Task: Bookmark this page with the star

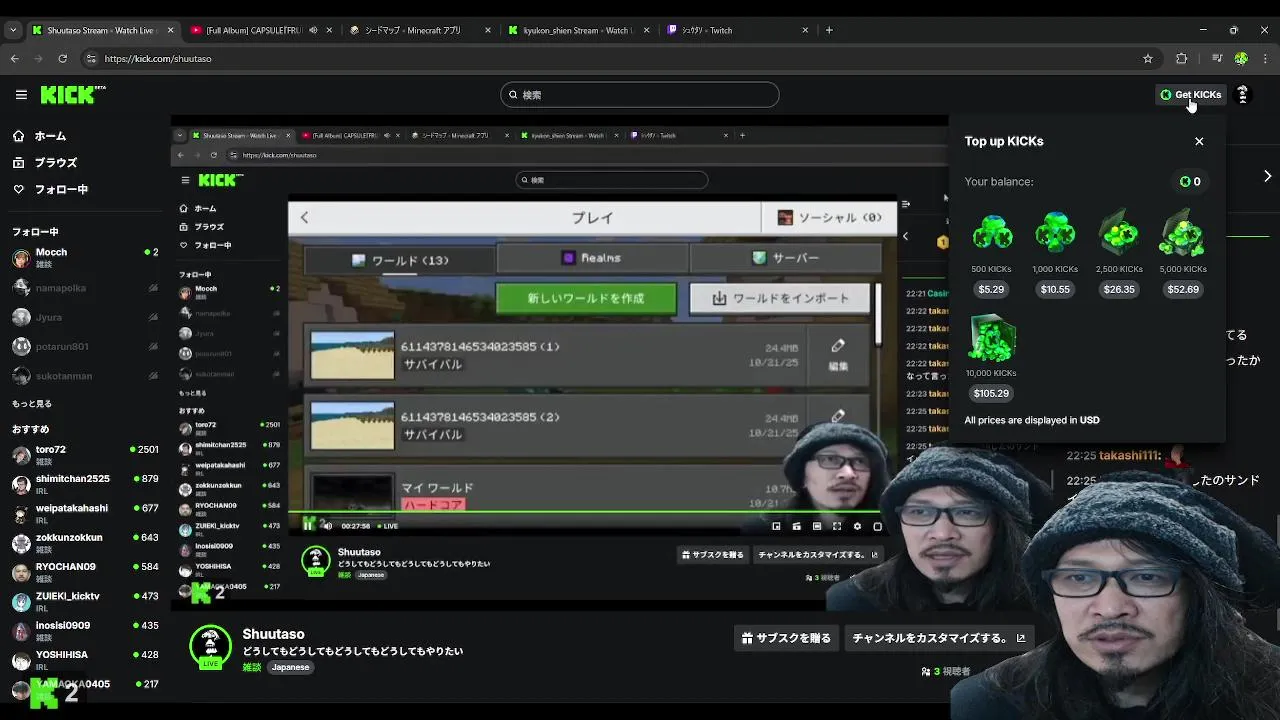Action: coord(1147,58)
